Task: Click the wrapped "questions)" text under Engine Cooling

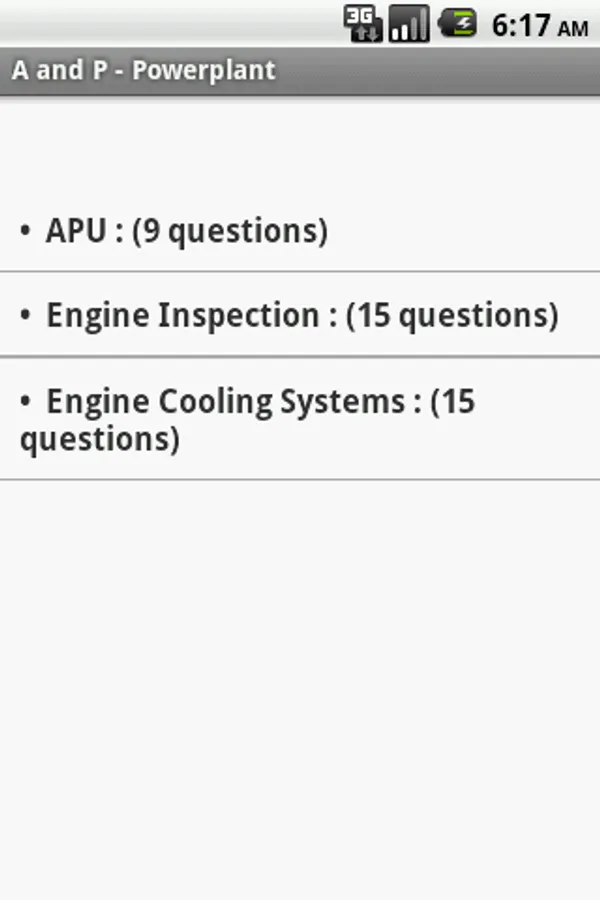Action: (x=100, y=439)
